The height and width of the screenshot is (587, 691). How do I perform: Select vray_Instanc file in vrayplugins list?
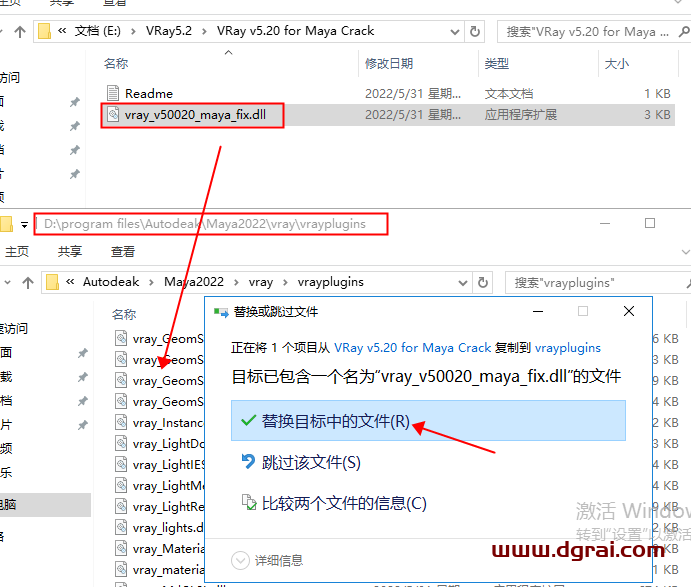167,423
